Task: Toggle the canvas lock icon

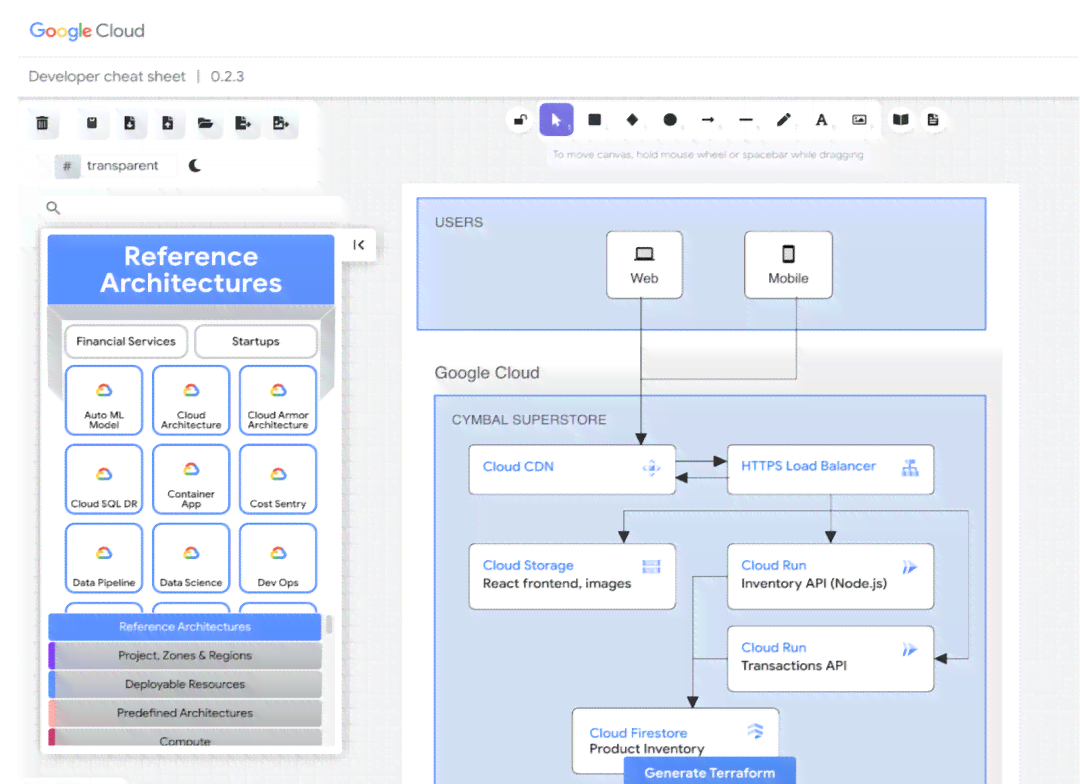Action: tap(521, 120)
